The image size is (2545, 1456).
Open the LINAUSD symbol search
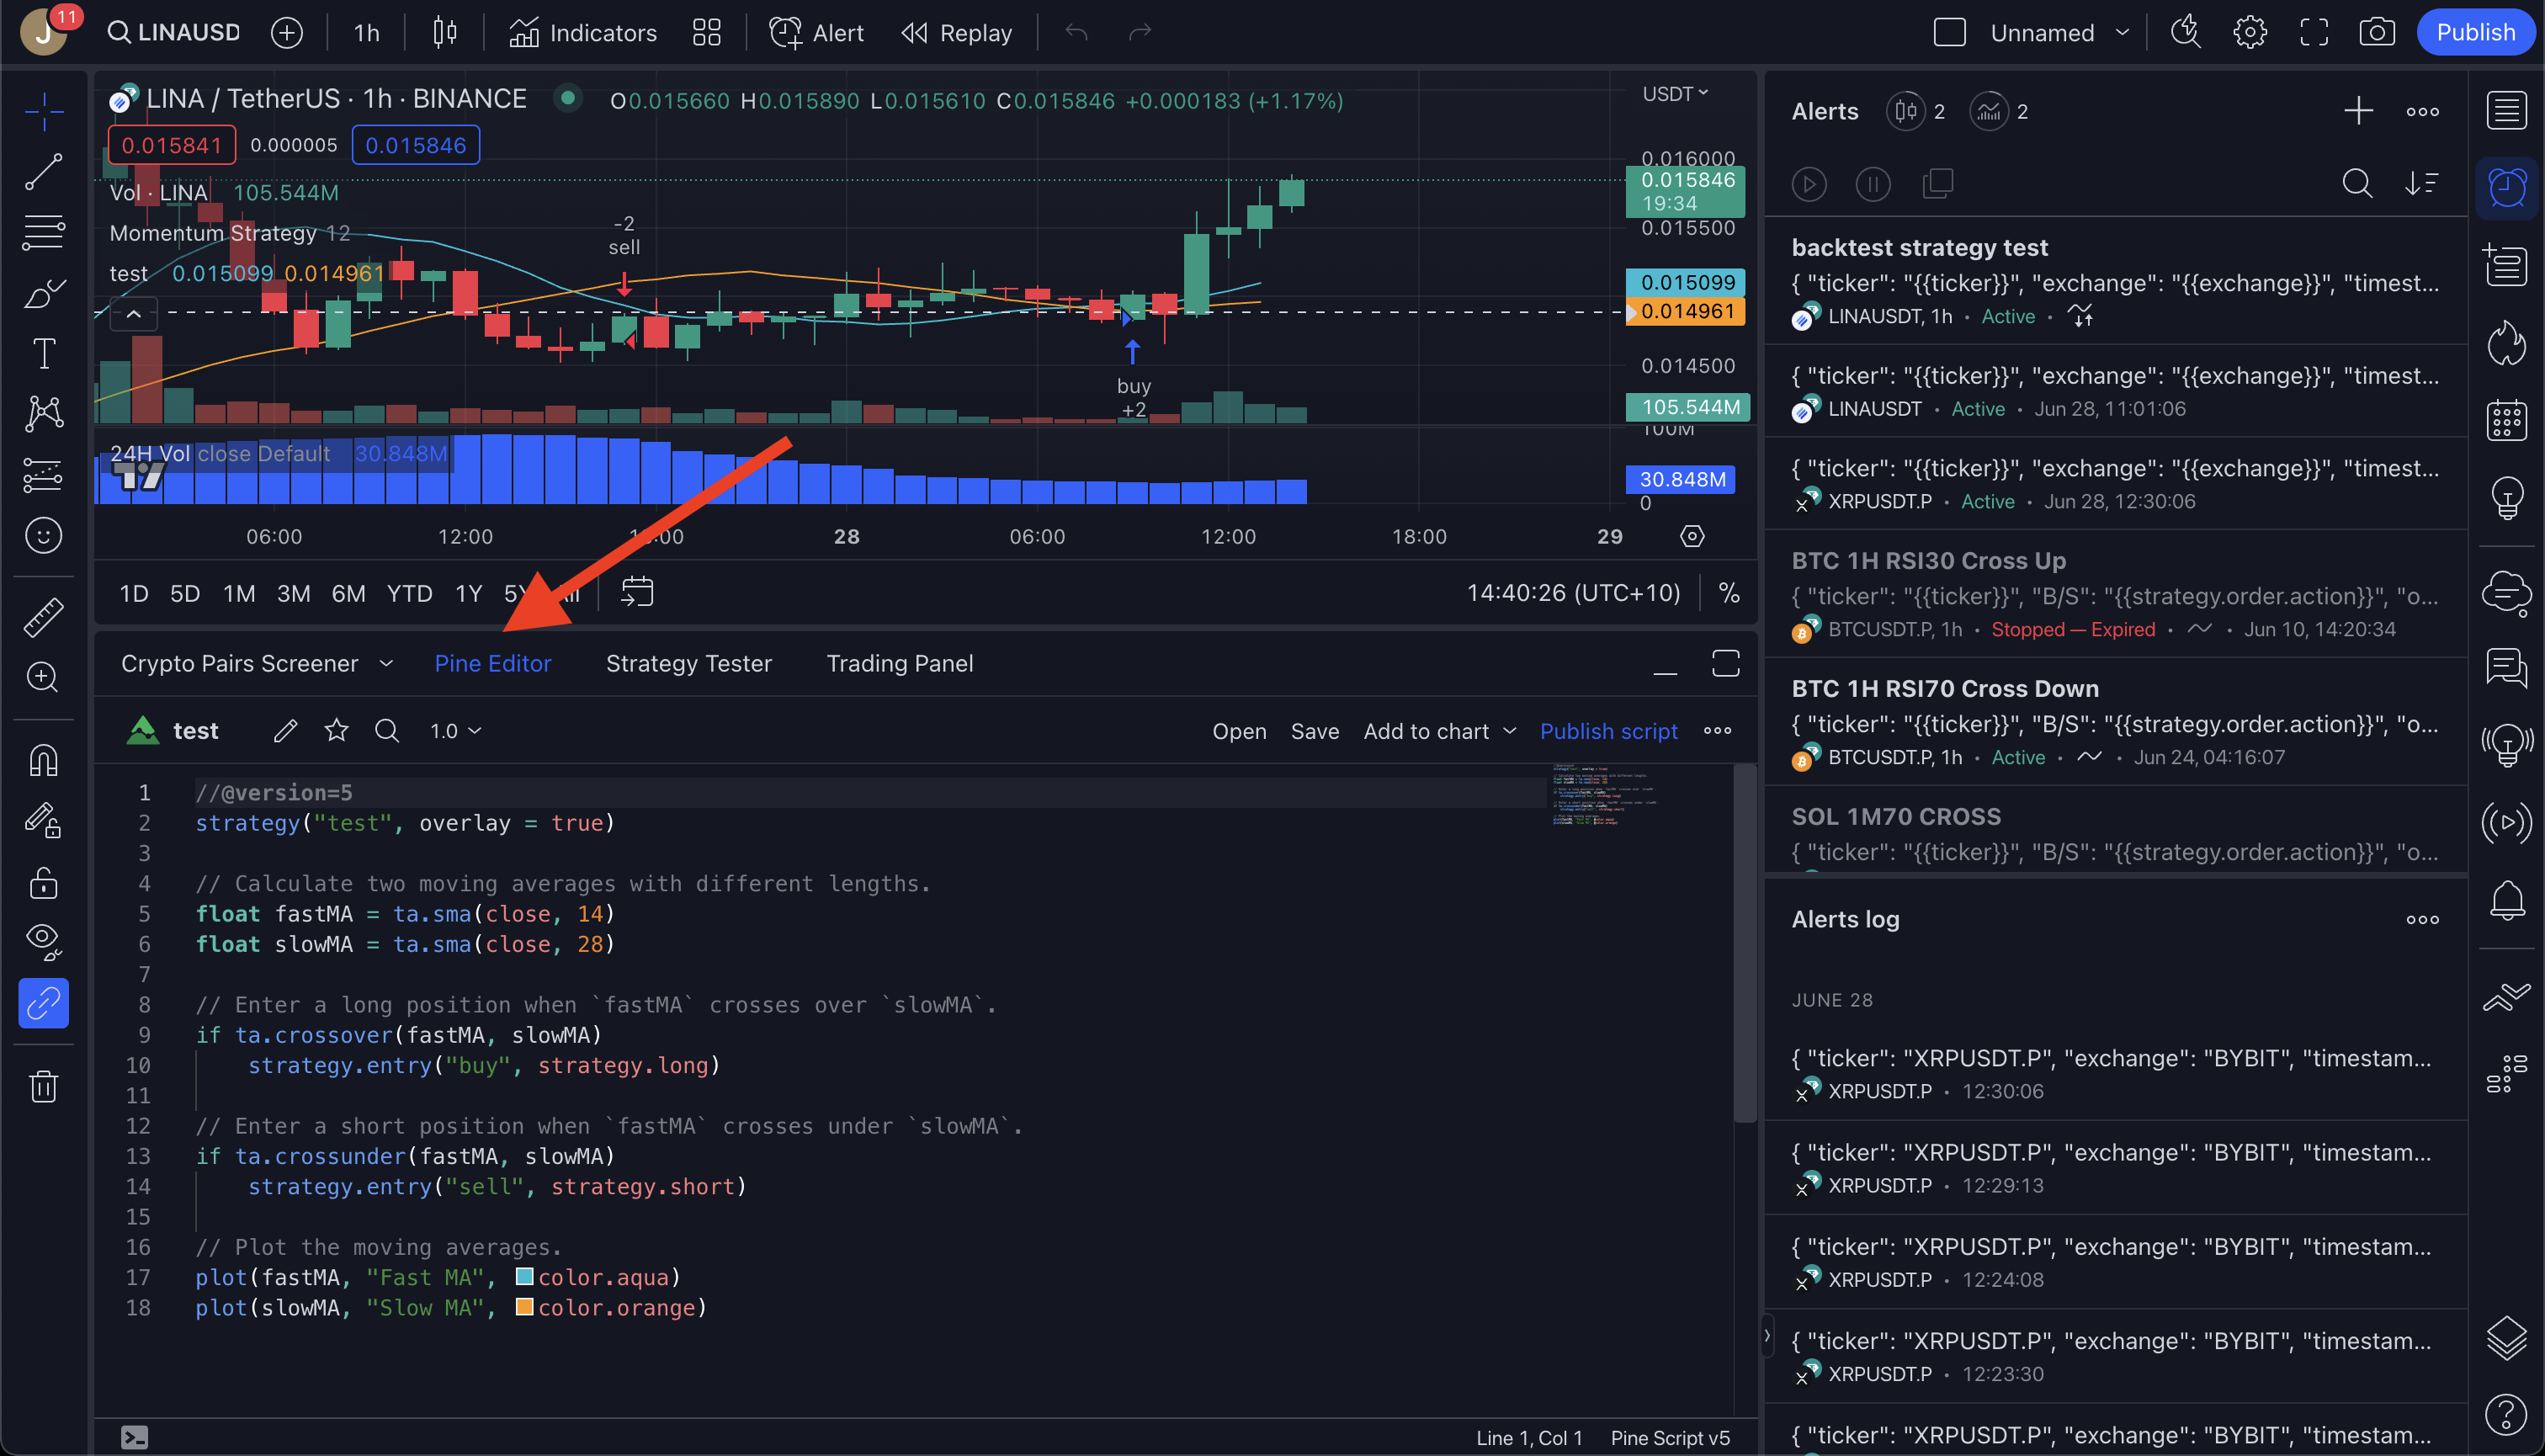[174, 32]
